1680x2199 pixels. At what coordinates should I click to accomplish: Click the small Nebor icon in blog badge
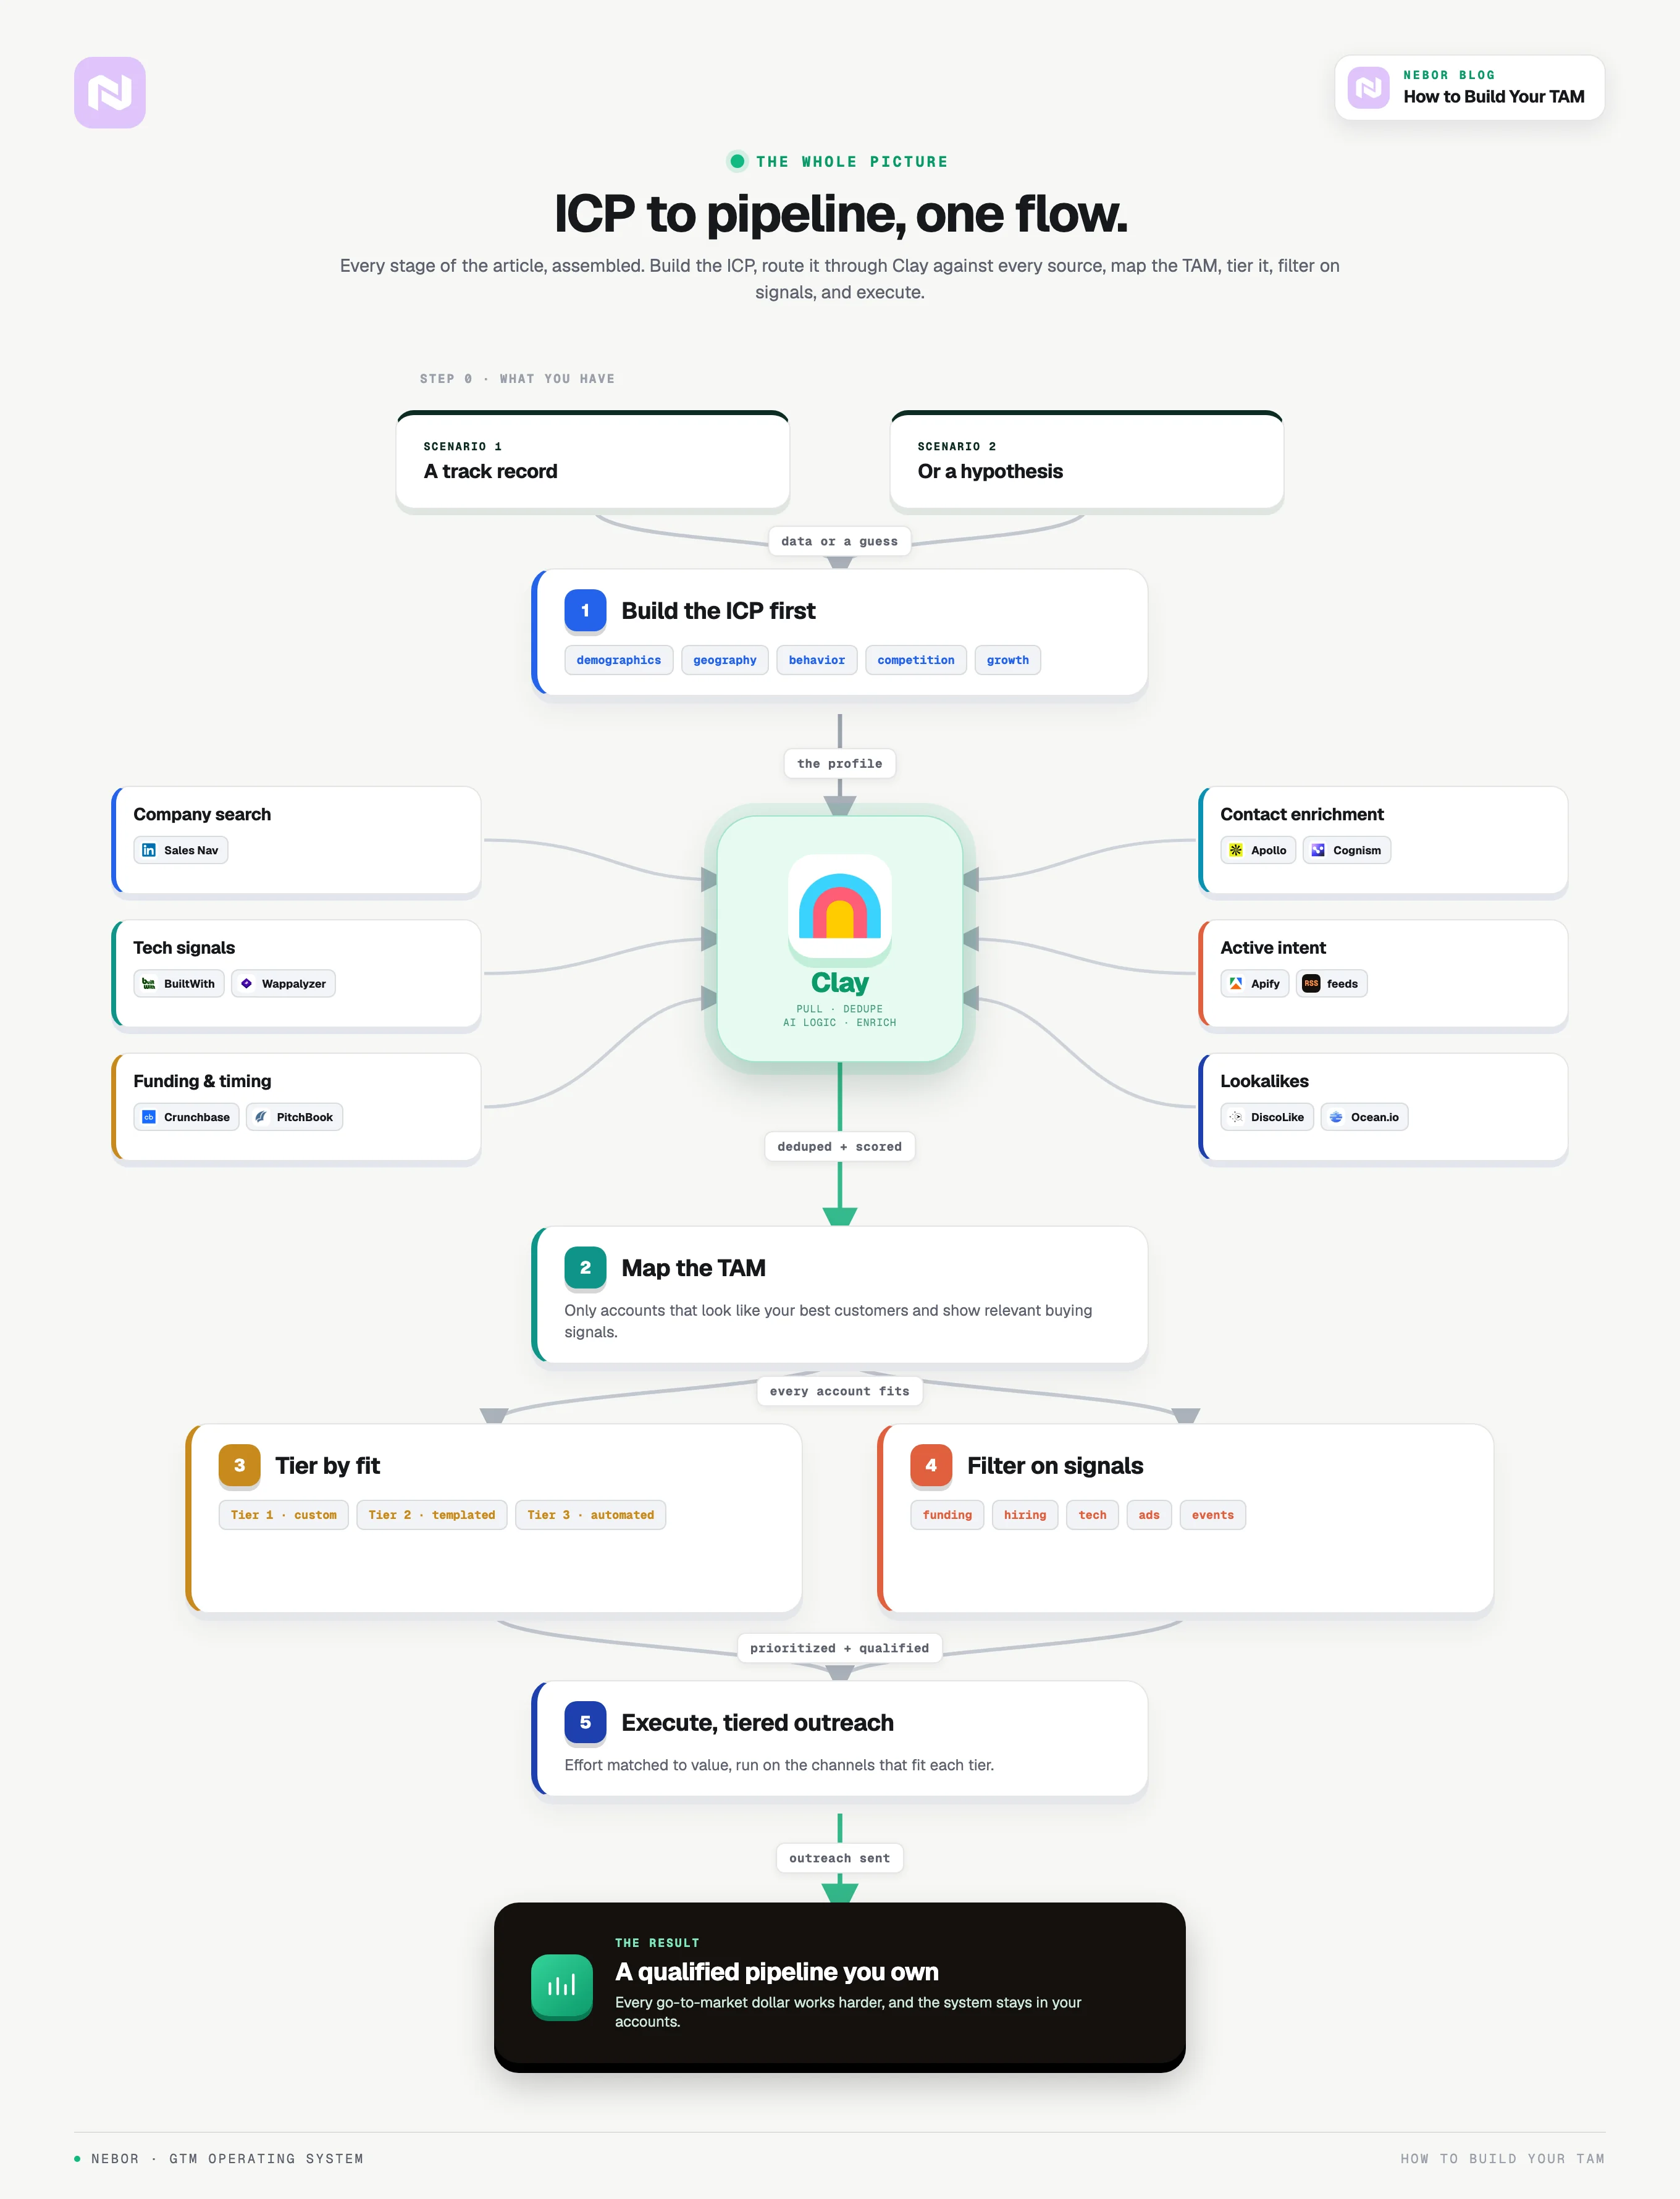(x=1368, y=88)
